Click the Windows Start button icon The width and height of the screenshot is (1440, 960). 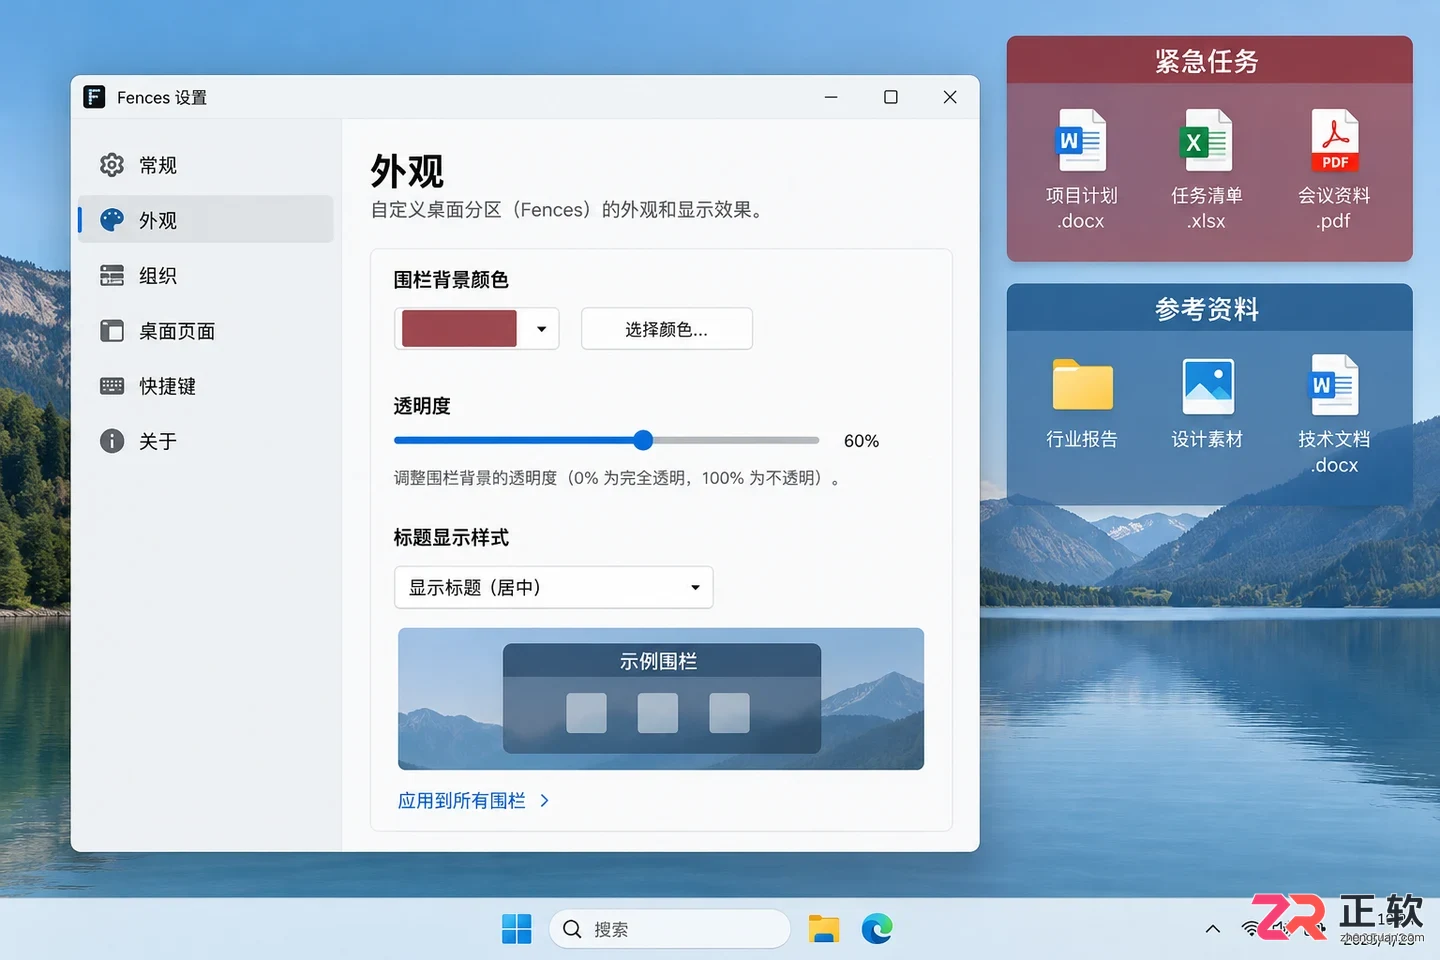(x=516, y=929)
